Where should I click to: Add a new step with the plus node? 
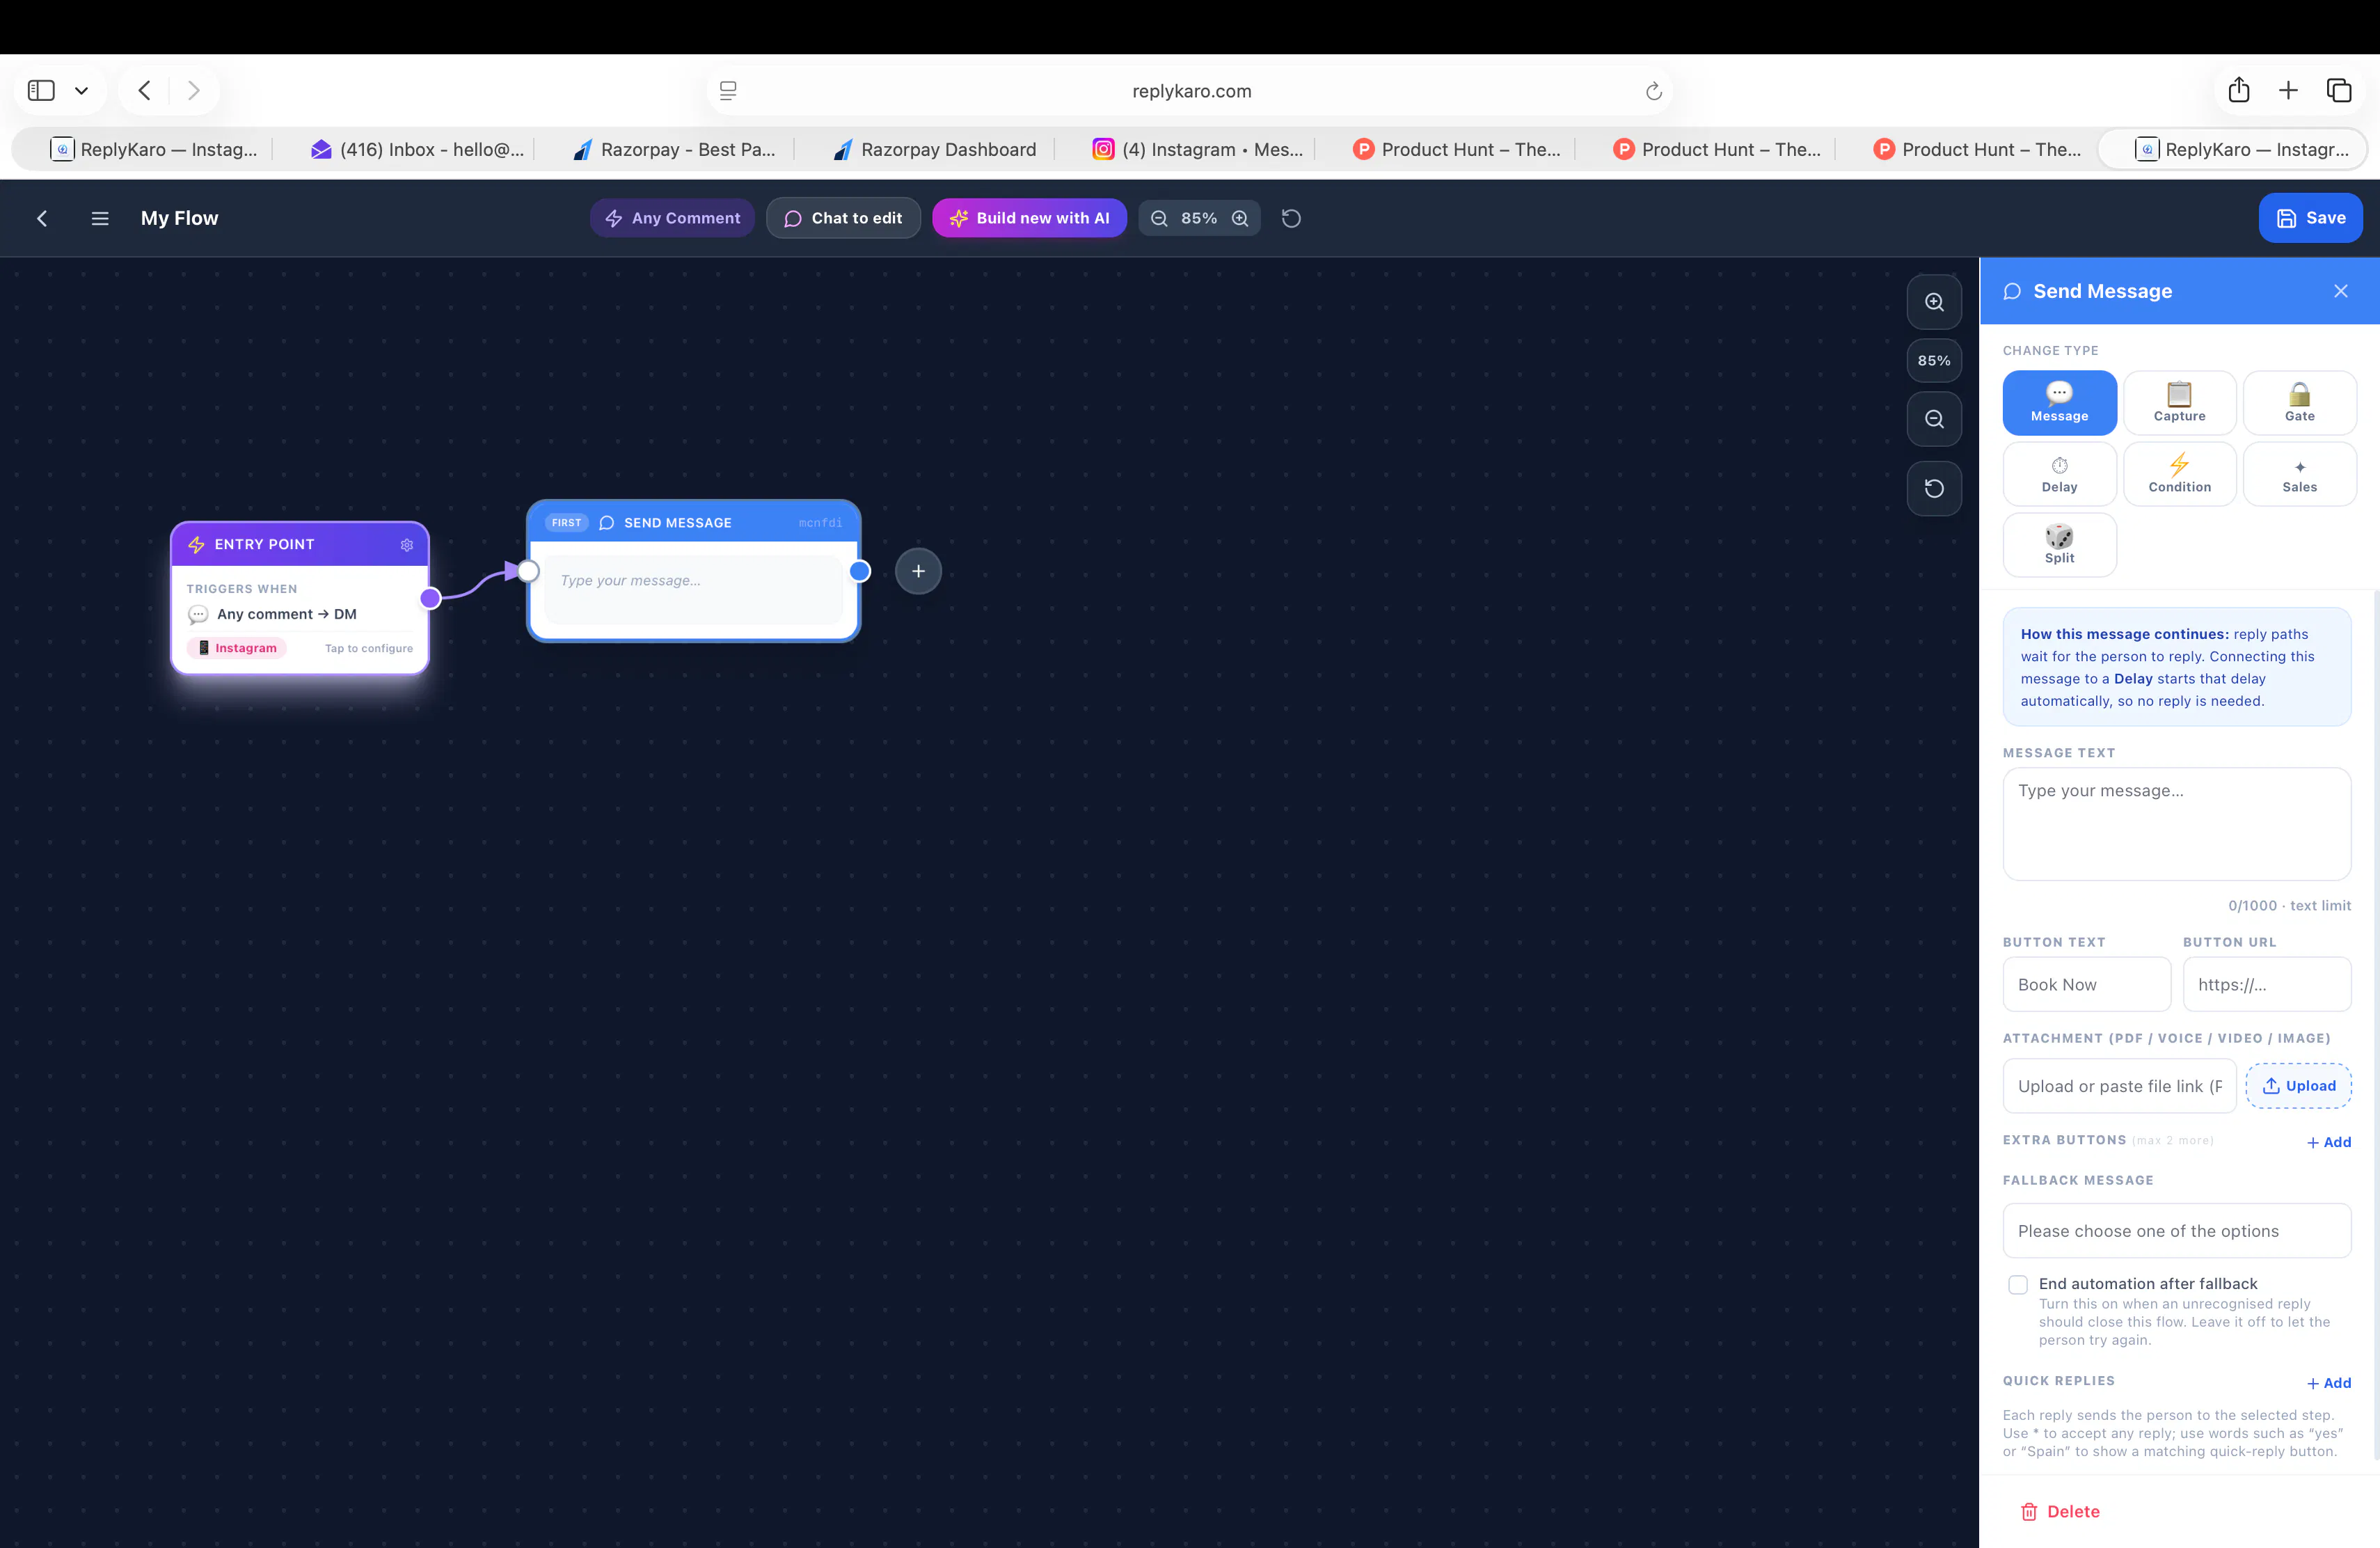click(918, 571)
